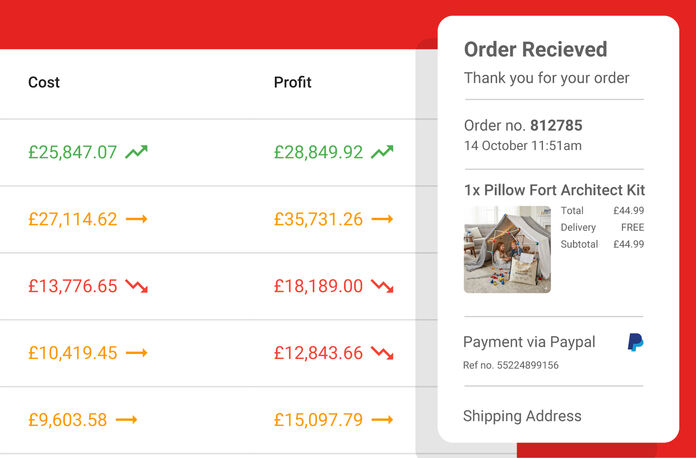The width and height of the screenshot is (696, 458).
Task: Click the red downward trend arrow beside £13,776.65
Action: (137, 286)
